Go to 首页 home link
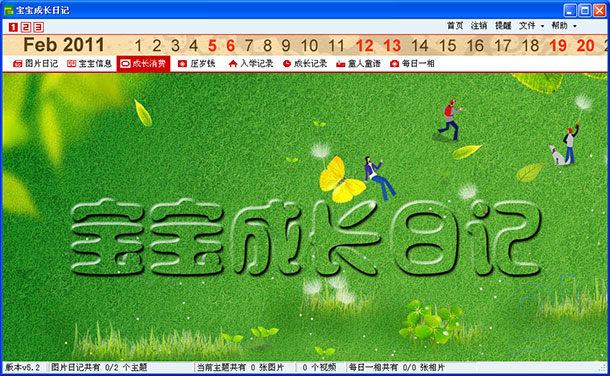The image size is (610, 376). (455, 26)
